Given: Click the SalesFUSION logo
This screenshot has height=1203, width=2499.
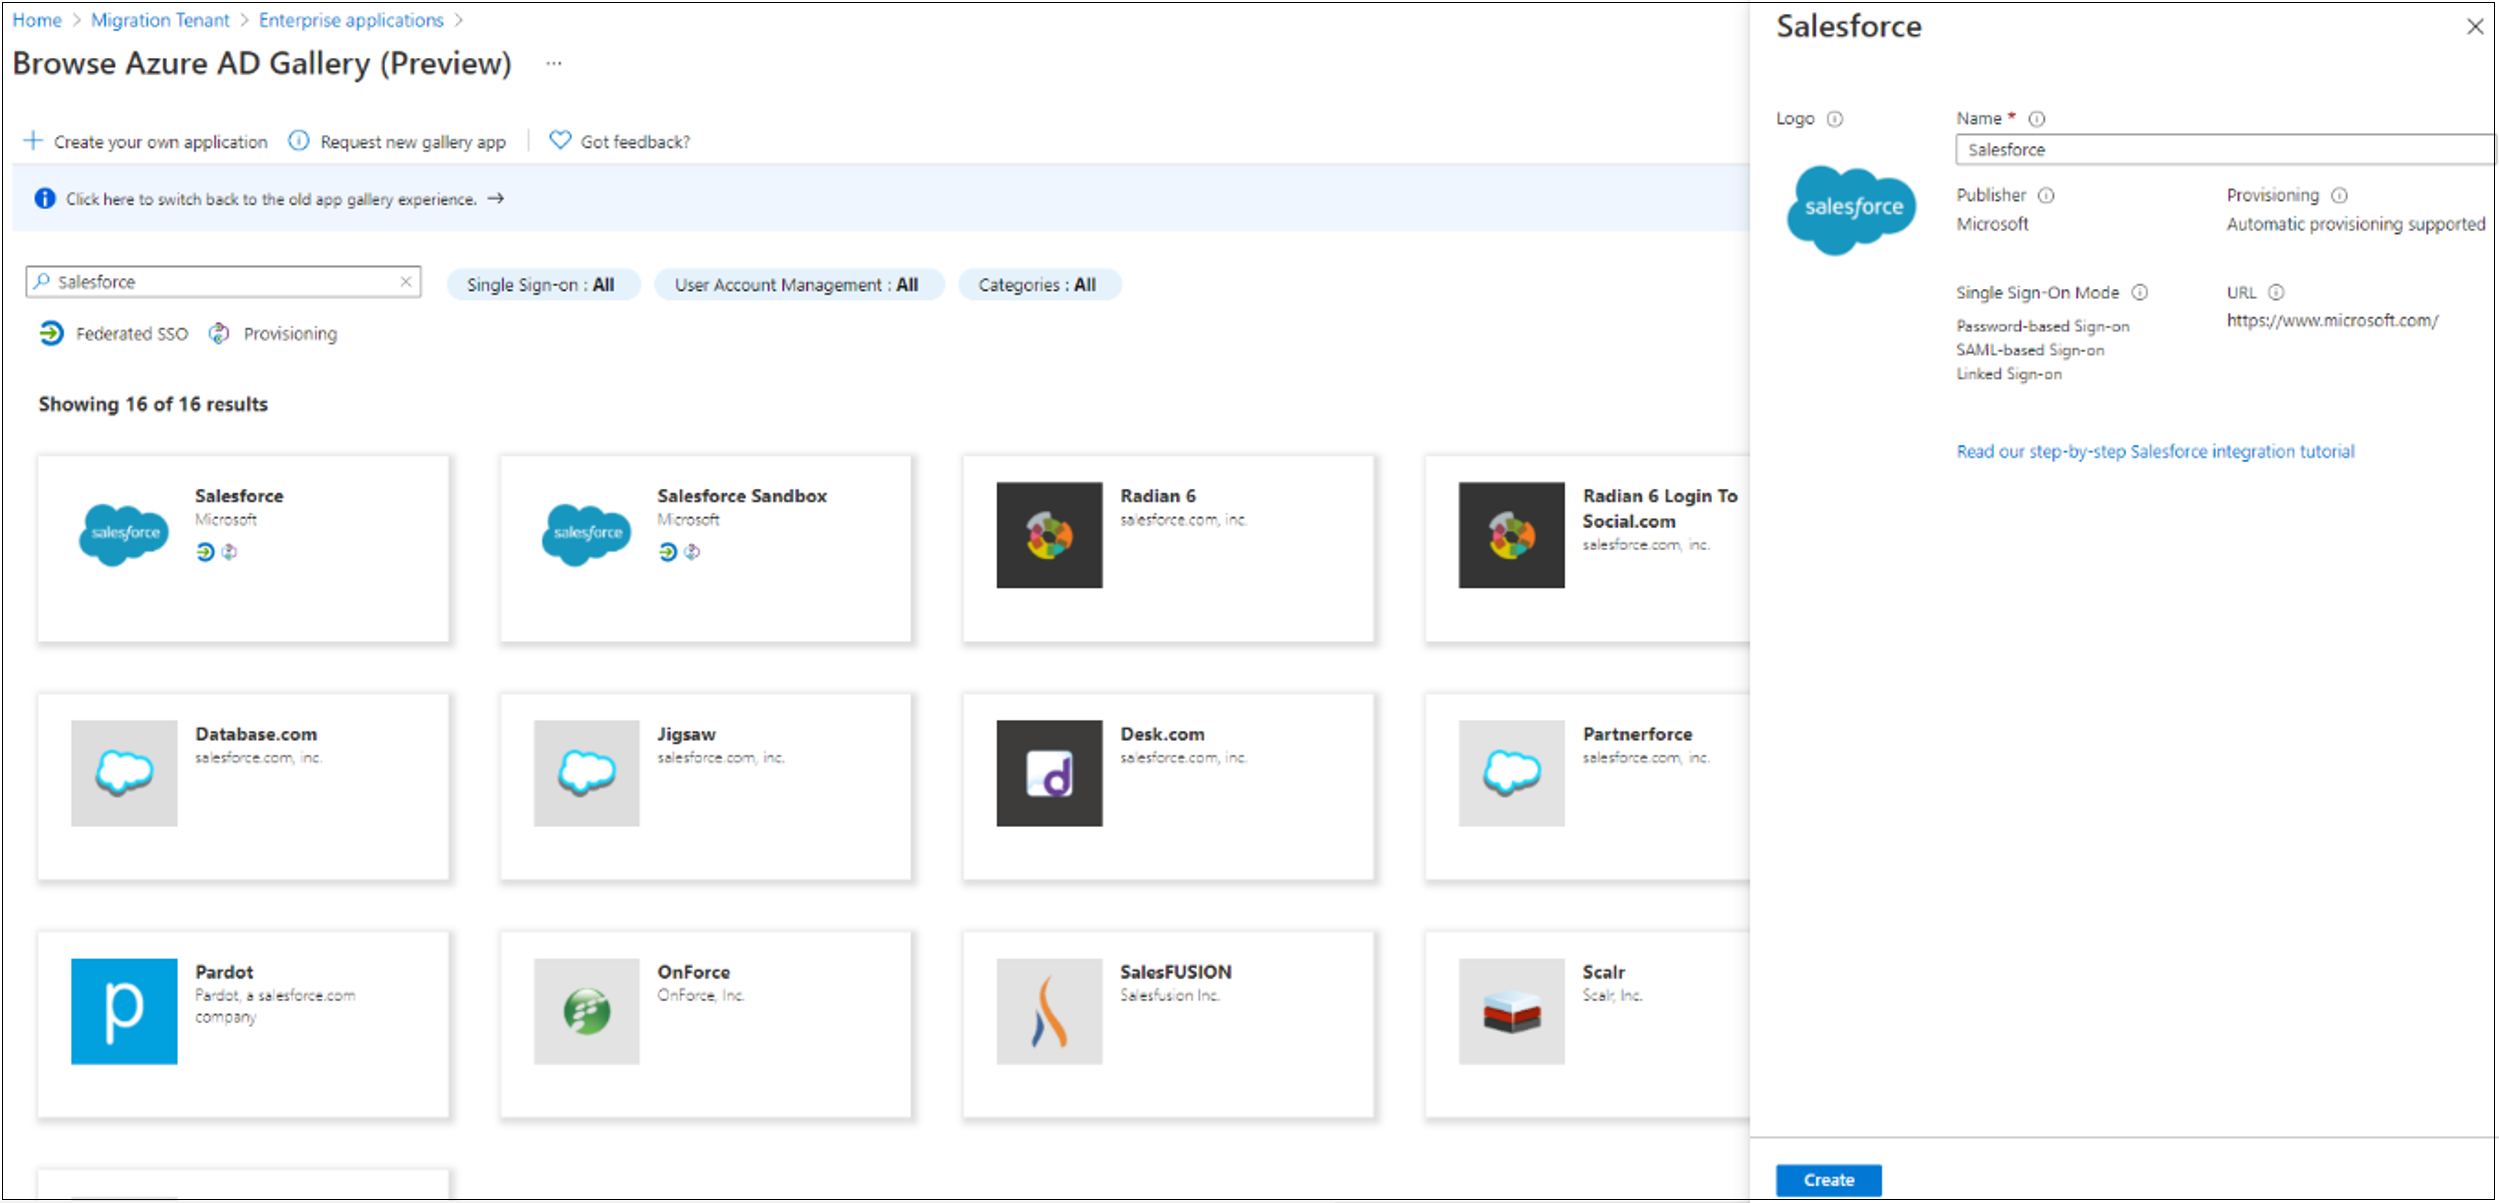Looking at the screenshot, I should pos(1049,1011).
